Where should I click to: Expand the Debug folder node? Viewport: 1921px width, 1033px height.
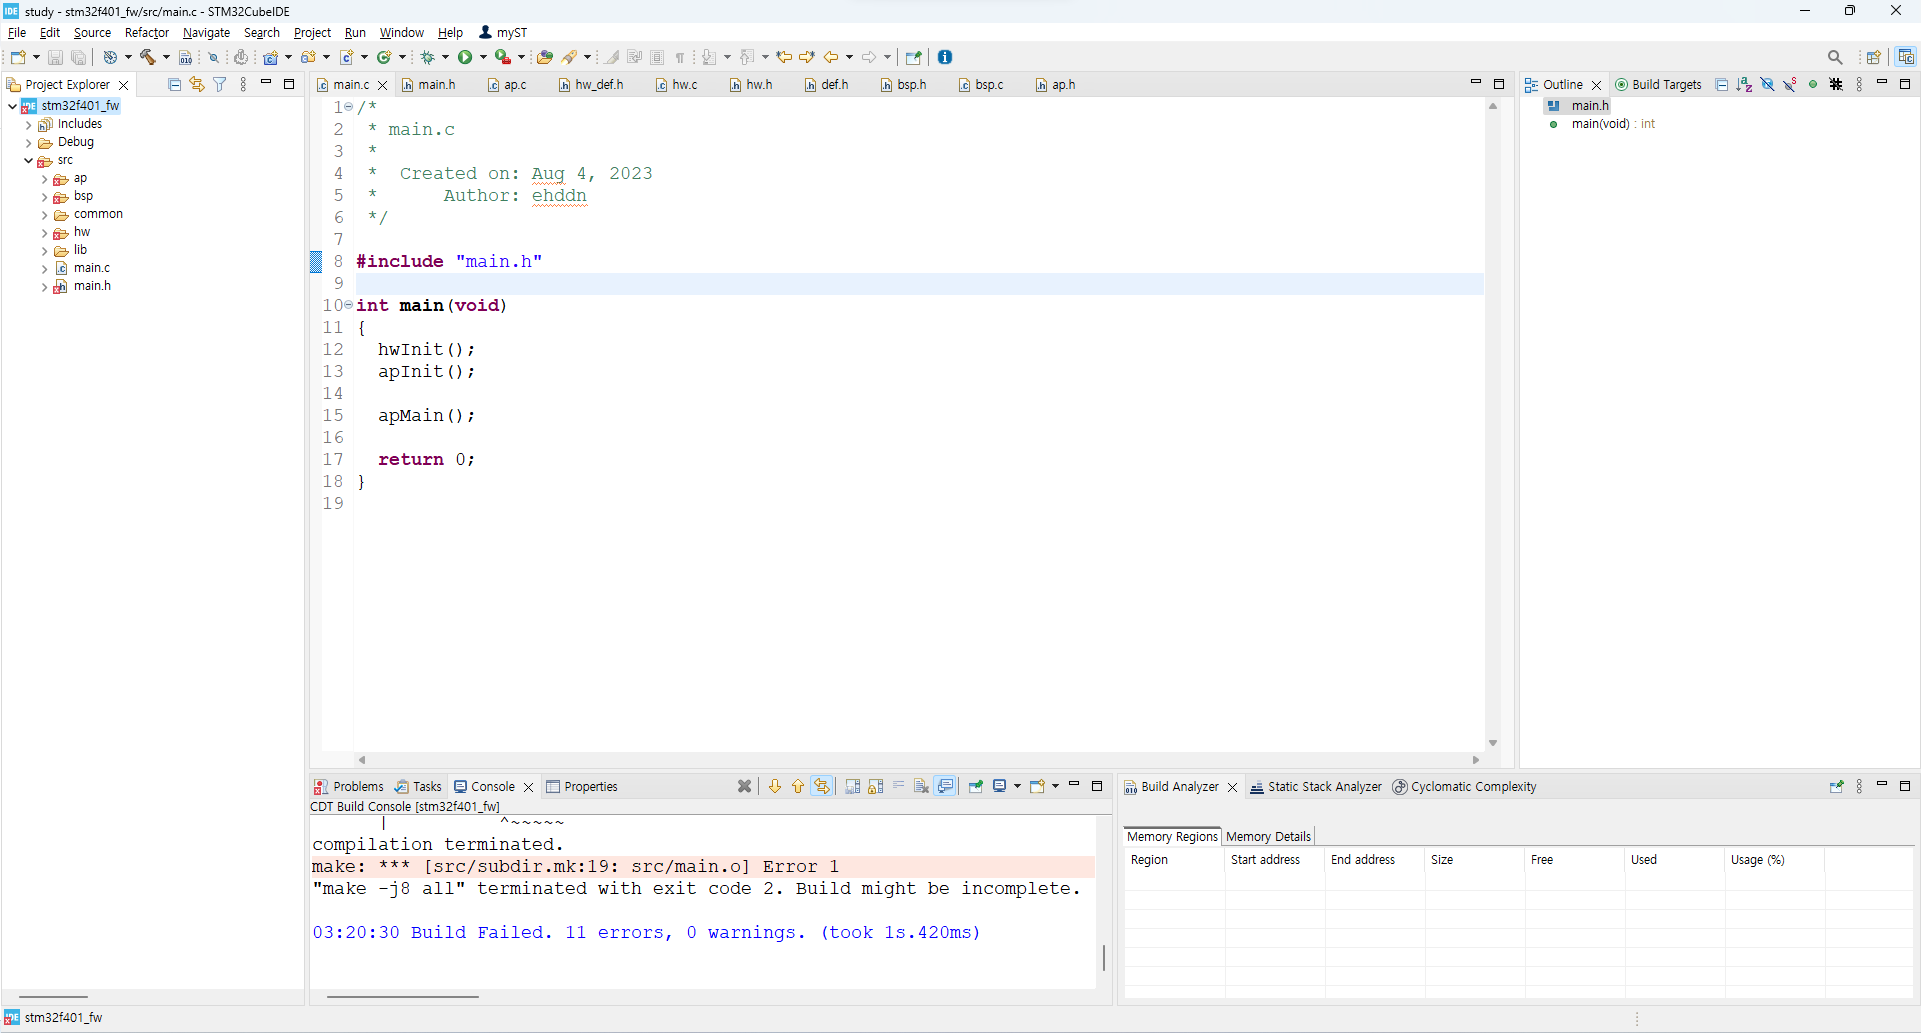point(28,143)
